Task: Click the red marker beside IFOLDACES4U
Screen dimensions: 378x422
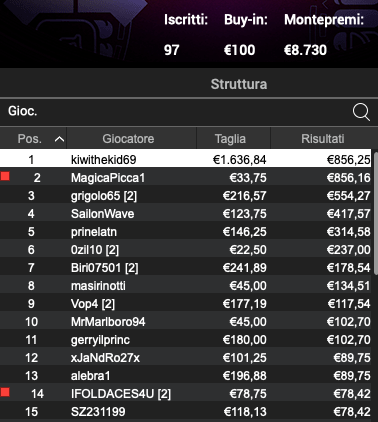Action: pos(5,392)
